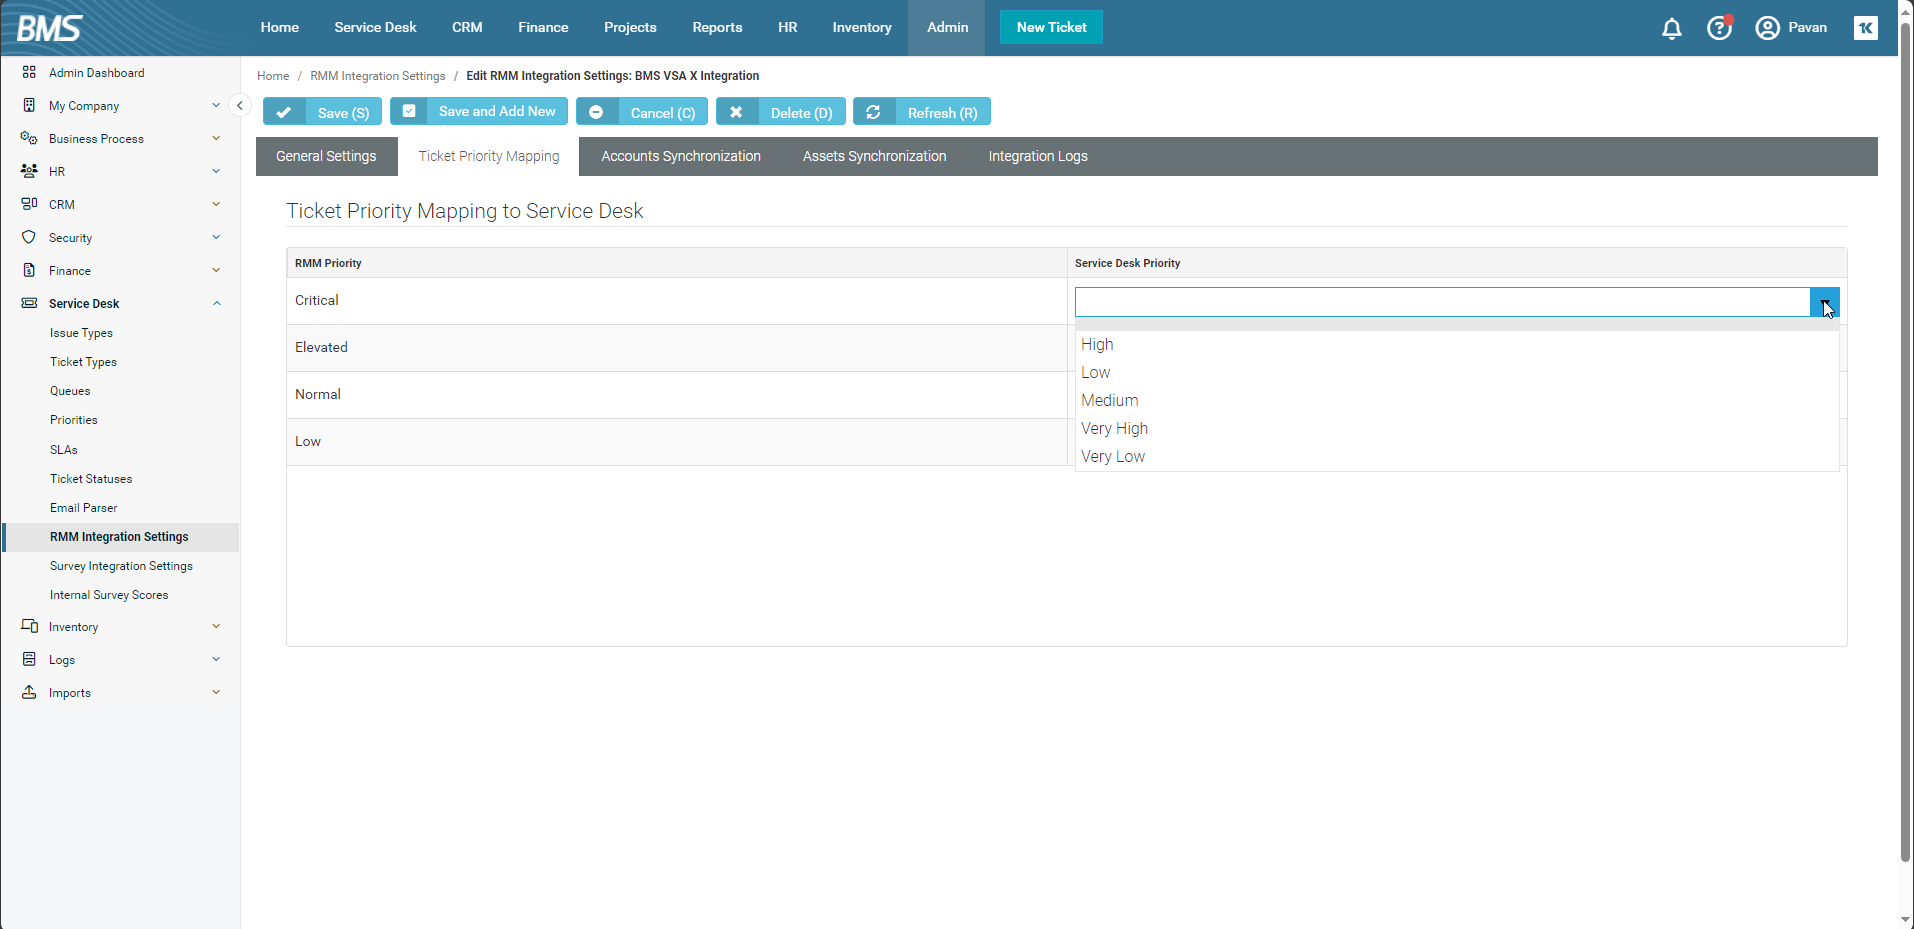Collapse sidebar using the left arrow icon

point(240,105)
